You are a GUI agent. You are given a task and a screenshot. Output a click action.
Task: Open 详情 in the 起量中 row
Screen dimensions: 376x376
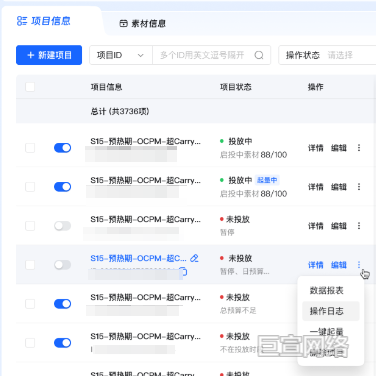(x=316, y=187)
